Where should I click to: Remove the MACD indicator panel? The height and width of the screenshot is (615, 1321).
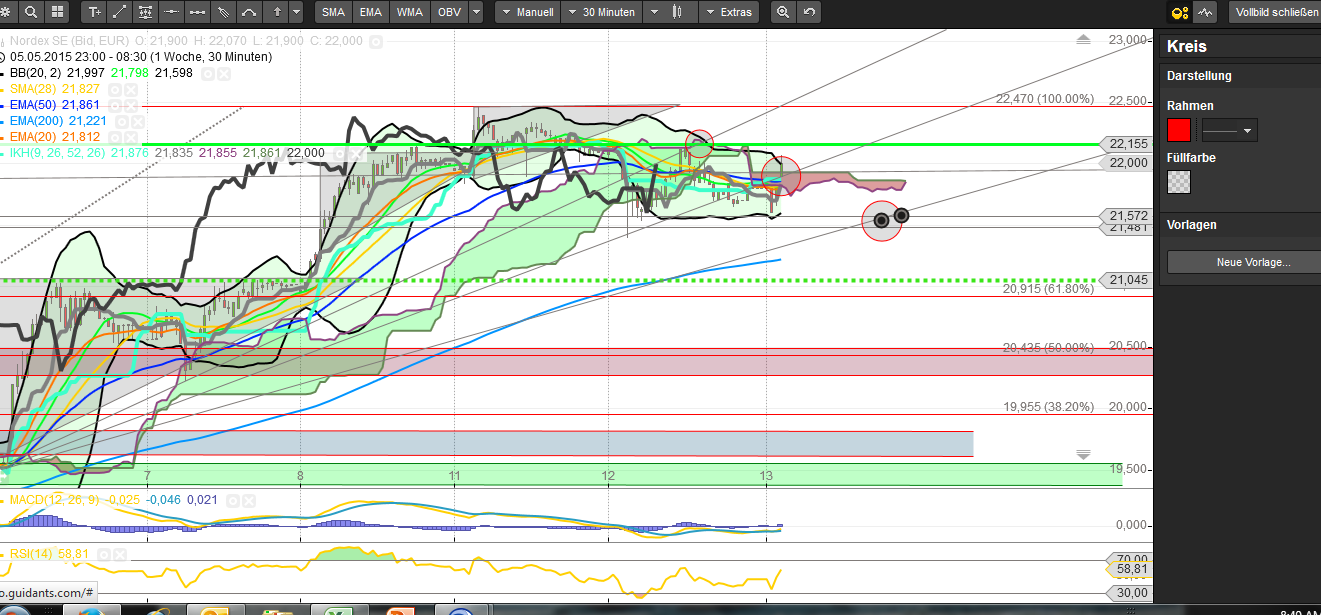point(249,500)
